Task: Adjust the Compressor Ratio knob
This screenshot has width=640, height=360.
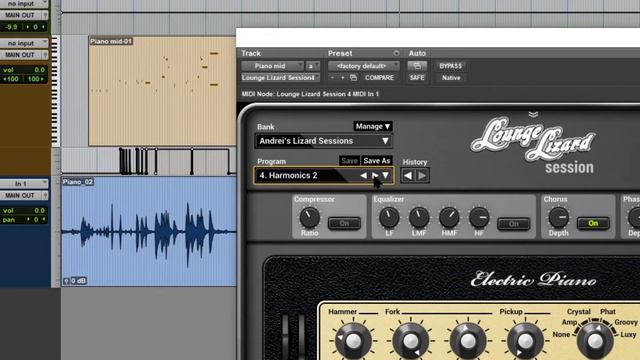Action: [309, 217]
